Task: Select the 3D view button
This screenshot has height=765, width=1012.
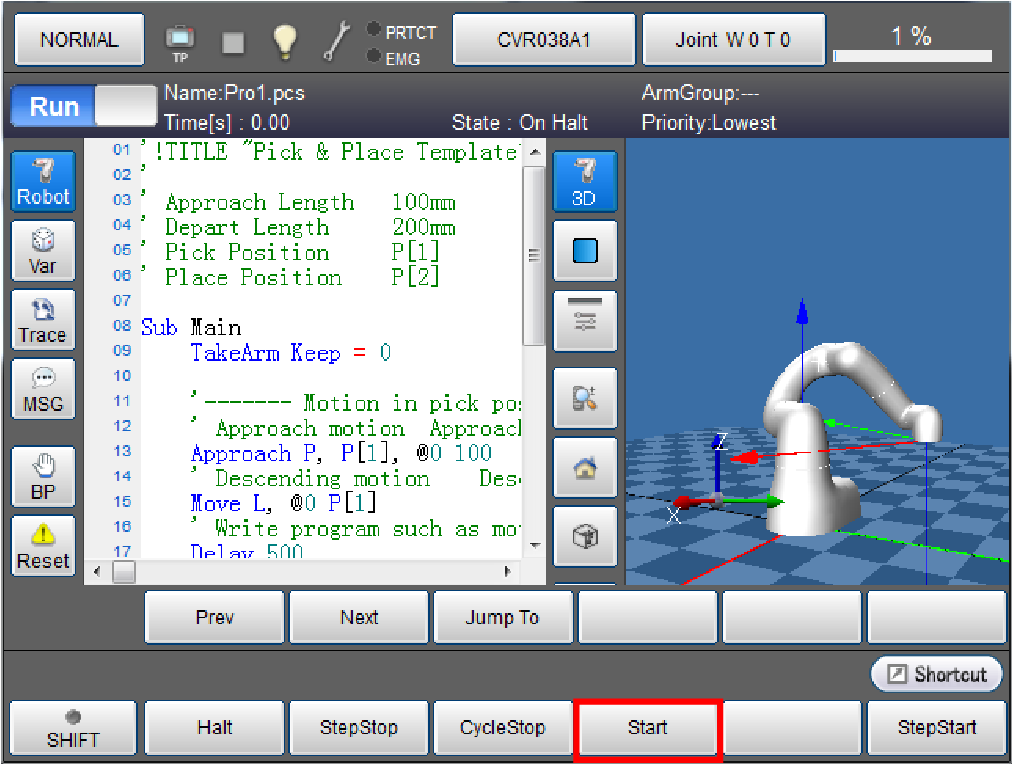Action: [584, 181]
